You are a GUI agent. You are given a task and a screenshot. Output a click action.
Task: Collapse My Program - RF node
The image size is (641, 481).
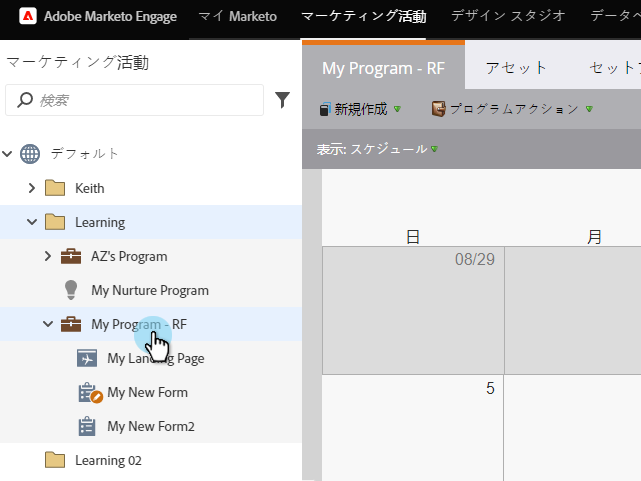tap(48, 324)
